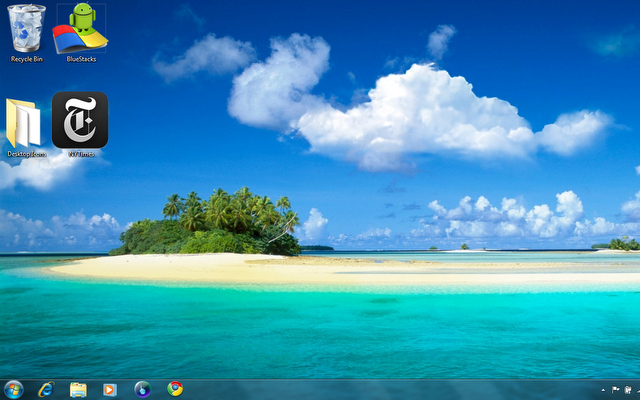Click the "Recycle Bin" text label
Image resolution: width=640 pixels, height=400 pixels.
click(26, 59)
